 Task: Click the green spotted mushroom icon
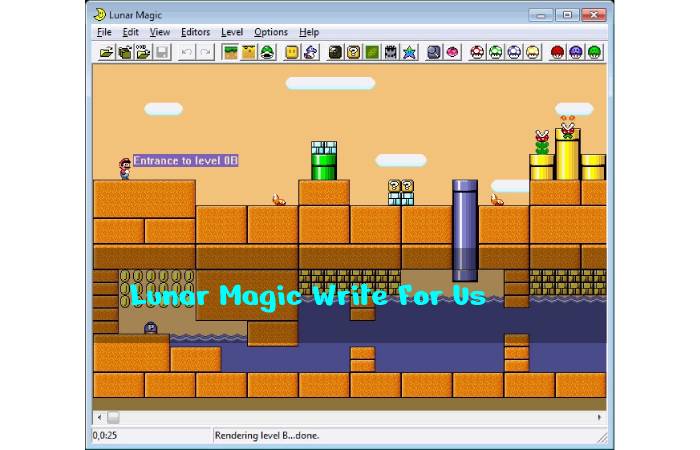(x=496, y=52)
